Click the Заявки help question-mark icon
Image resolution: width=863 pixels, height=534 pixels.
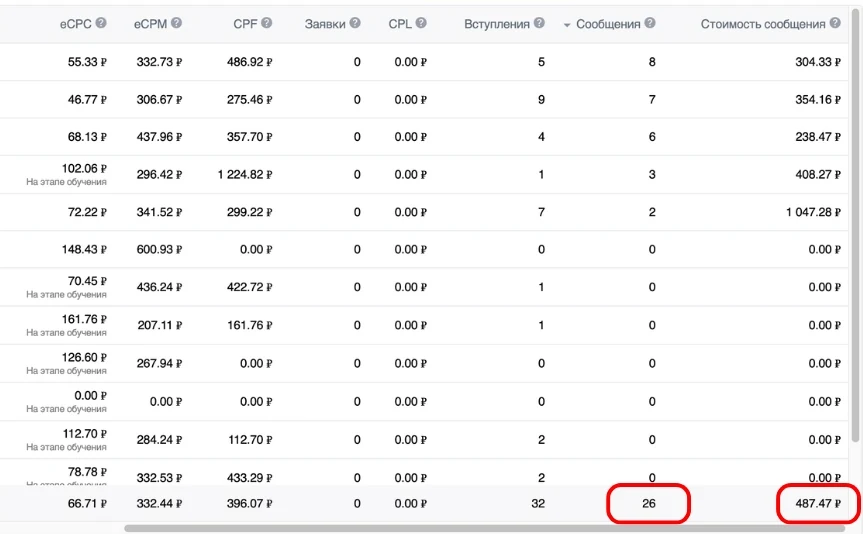point(355,23)
